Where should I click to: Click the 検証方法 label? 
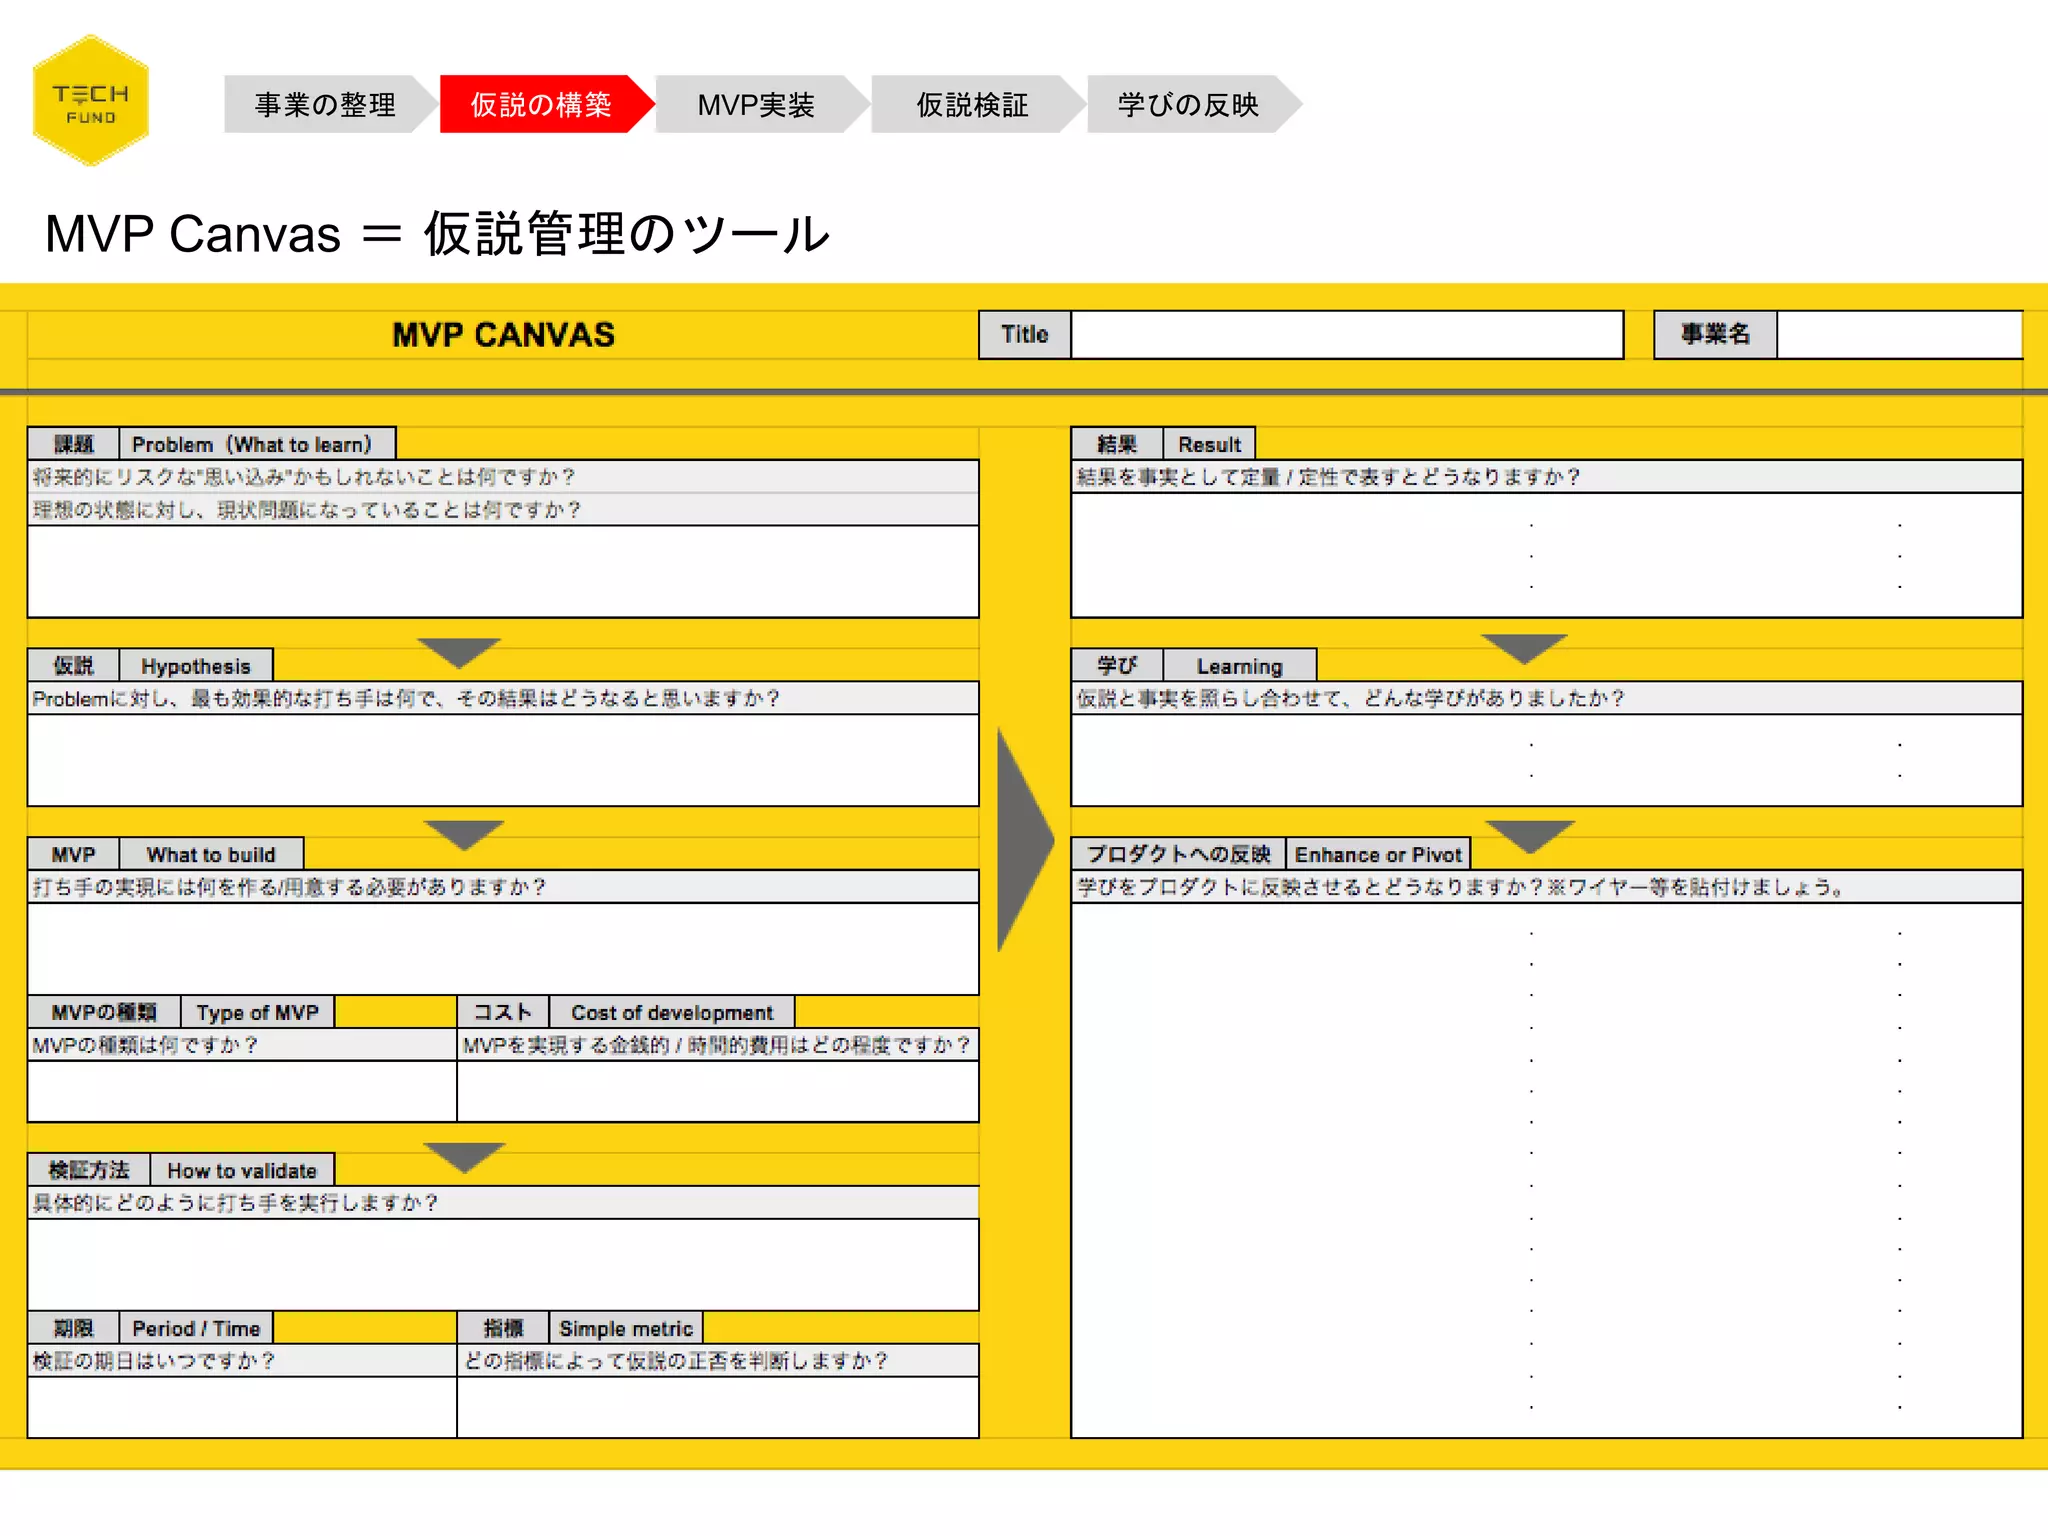(x=89, y=1170)
